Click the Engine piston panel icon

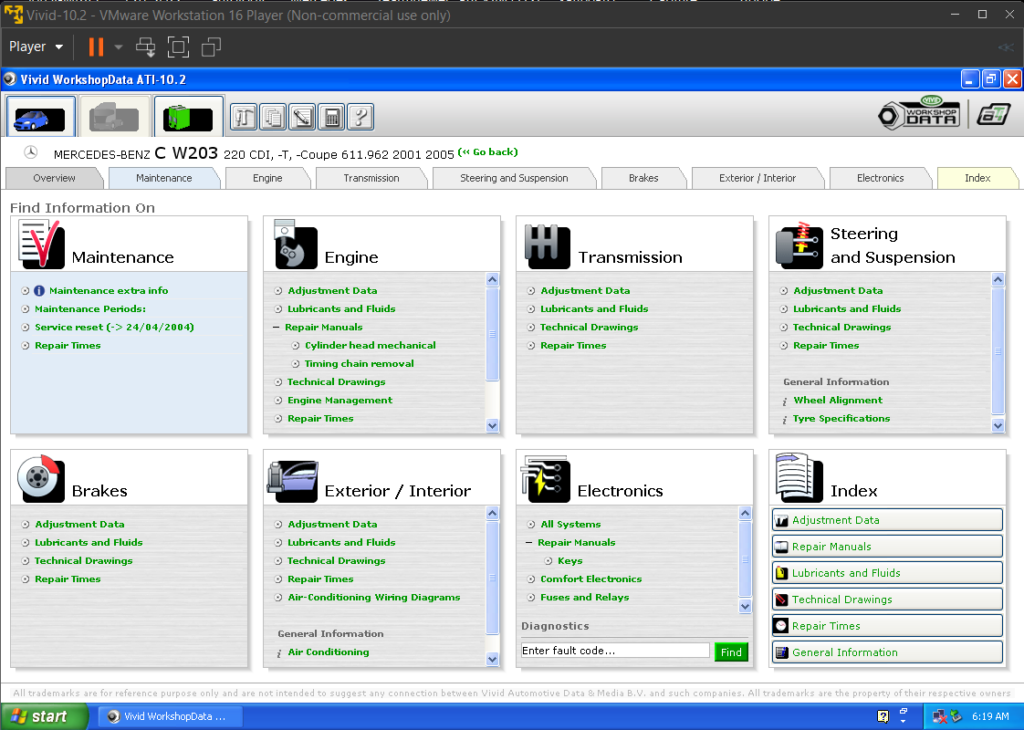pyautogui.click(x=295, y=244)
